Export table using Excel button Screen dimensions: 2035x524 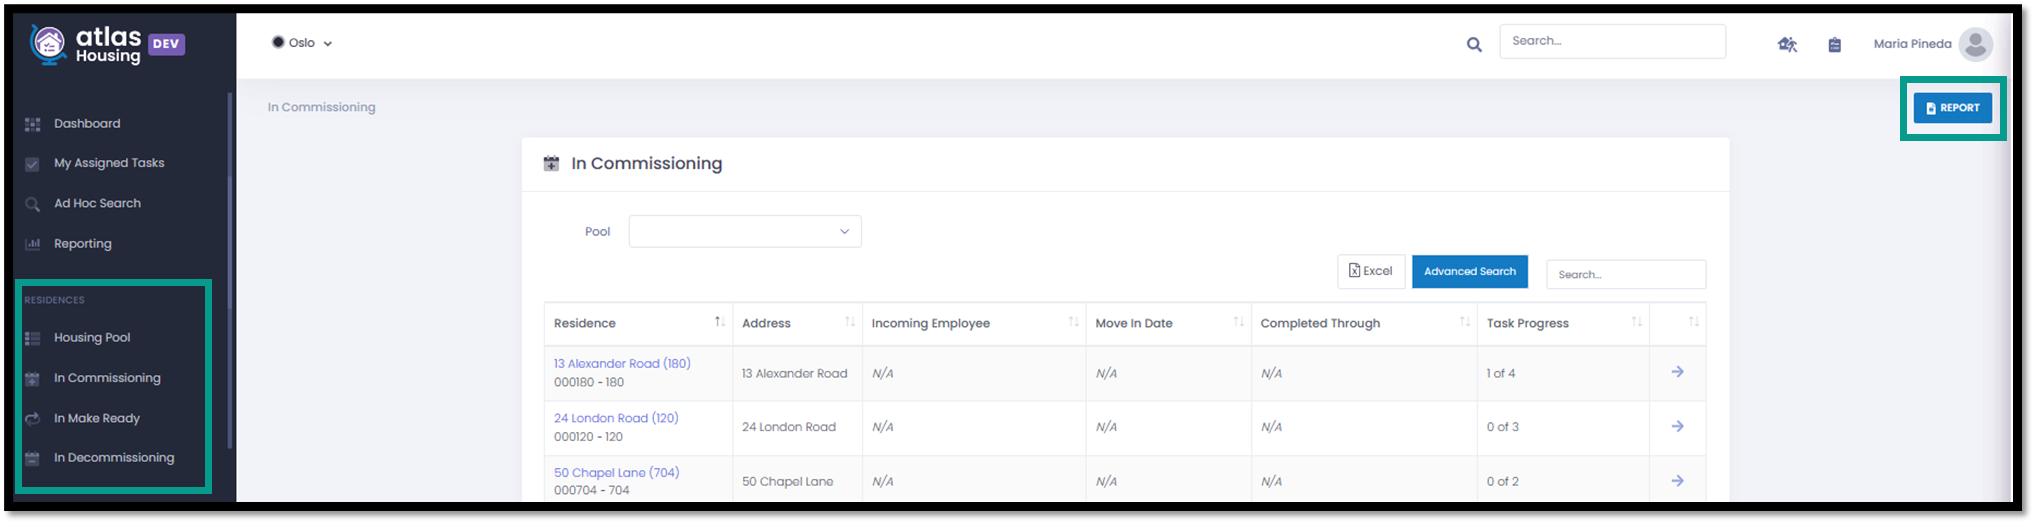click(x=1371, y=271)
